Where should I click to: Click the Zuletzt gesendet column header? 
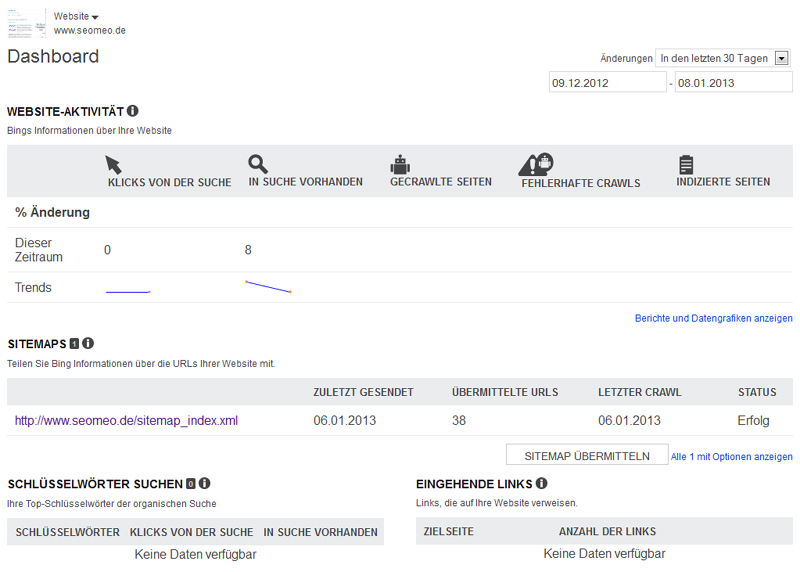pyautogui.click(x=363, y=392)
